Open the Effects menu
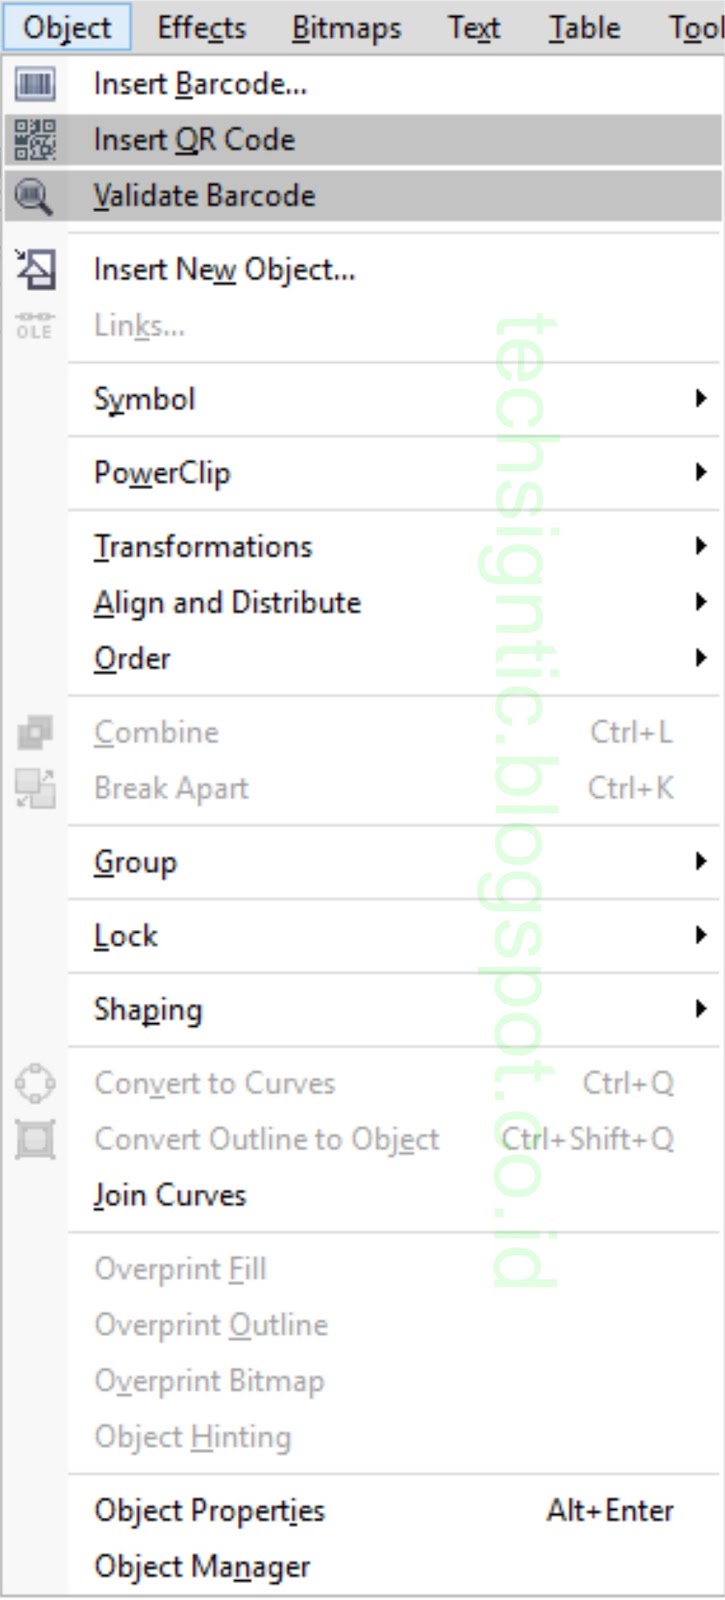The height and width of the screenshot is (1600, 725). tap(201, 27)
